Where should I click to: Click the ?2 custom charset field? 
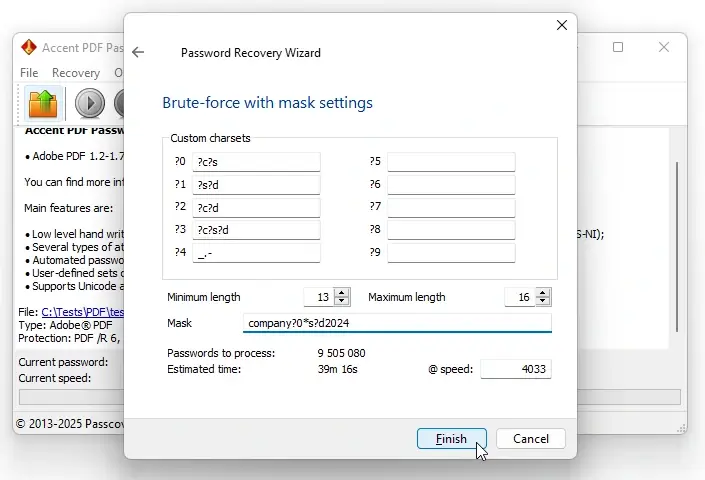coord(256,208)
